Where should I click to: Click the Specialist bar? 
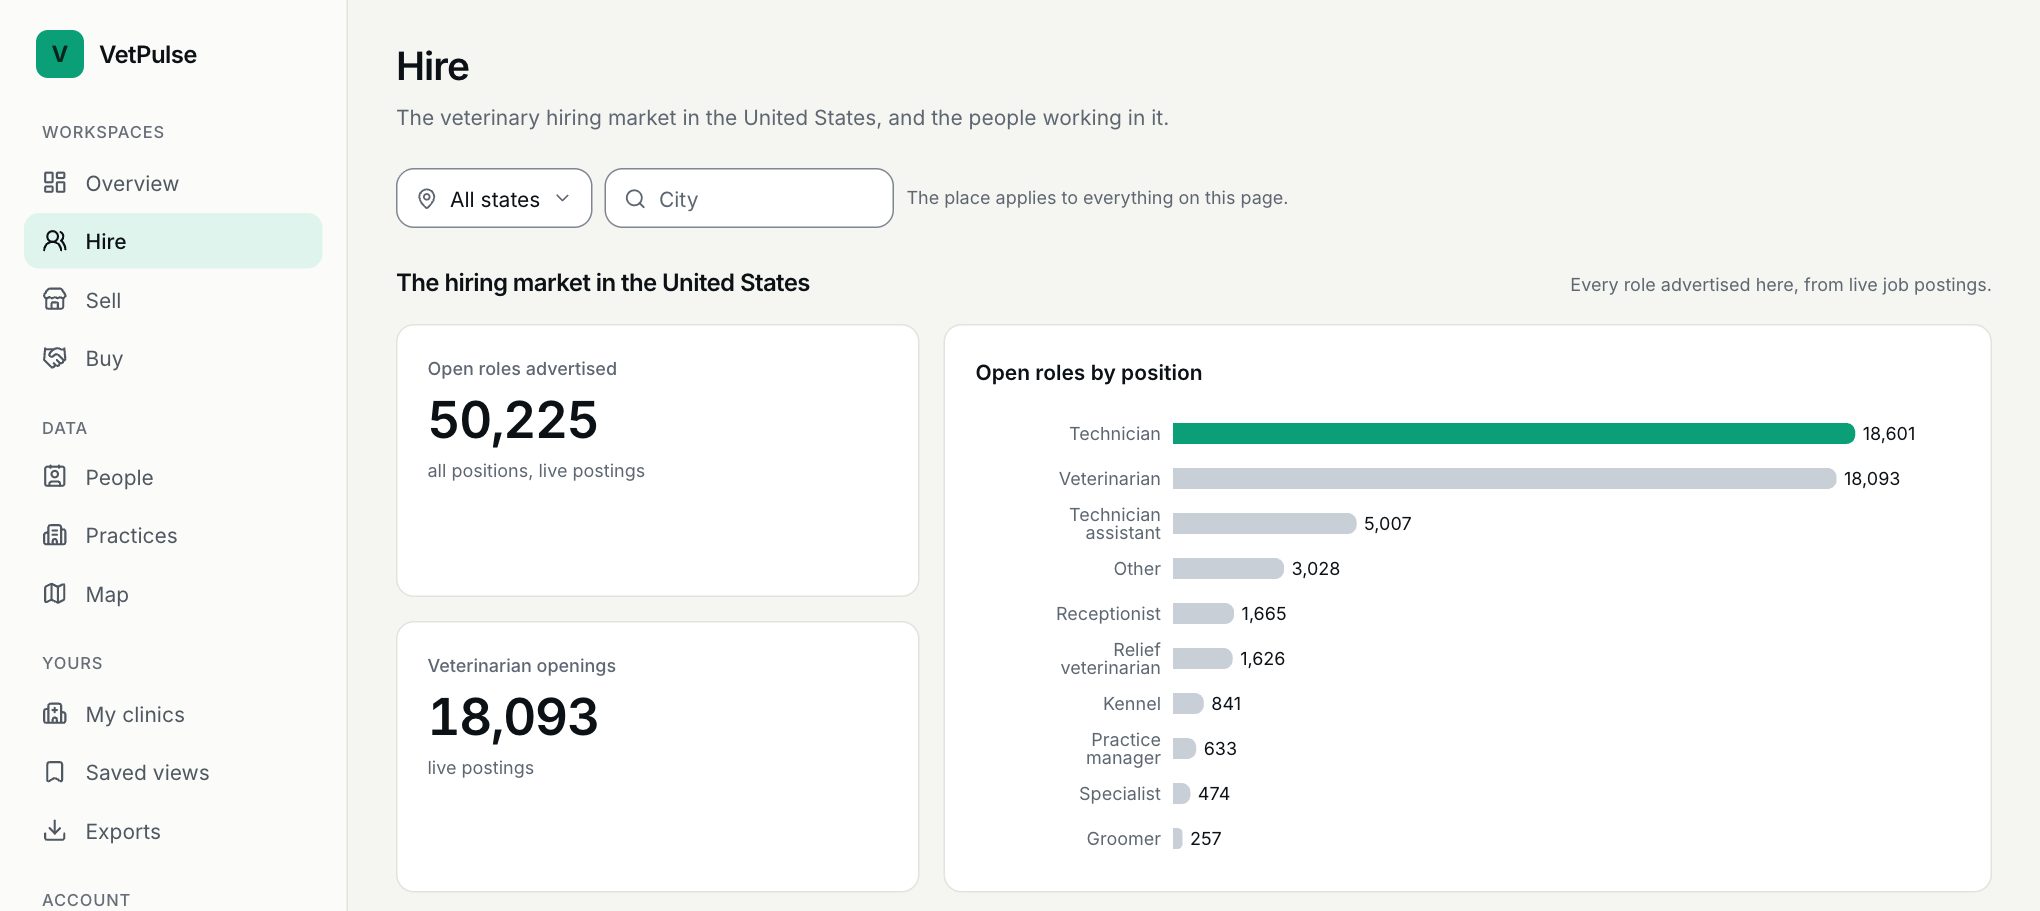click(x=1182, y=793)
